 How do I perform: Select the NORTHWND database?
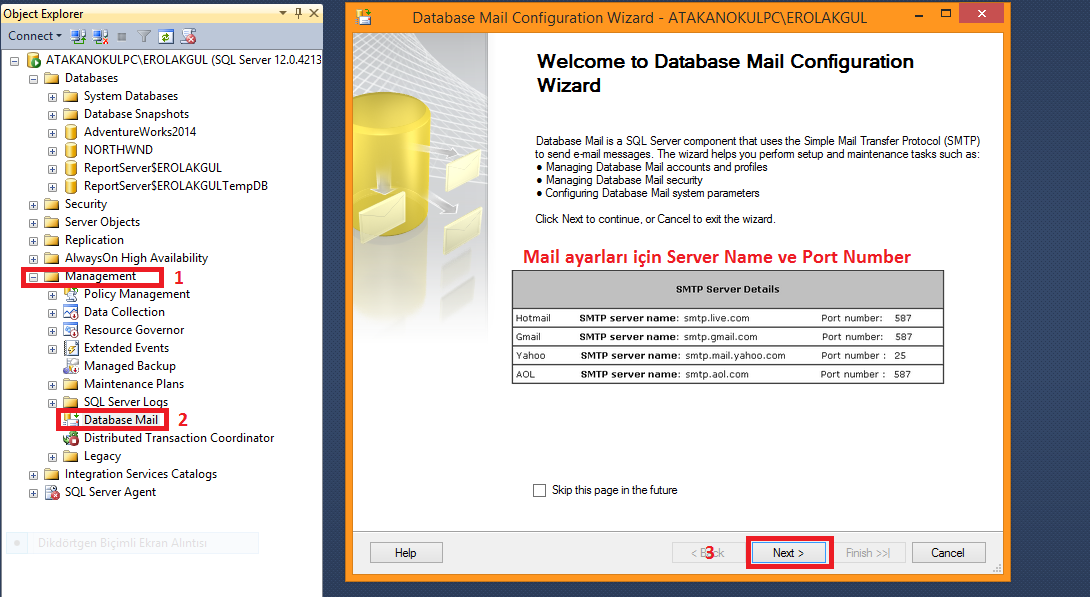(x=118, y=150)
